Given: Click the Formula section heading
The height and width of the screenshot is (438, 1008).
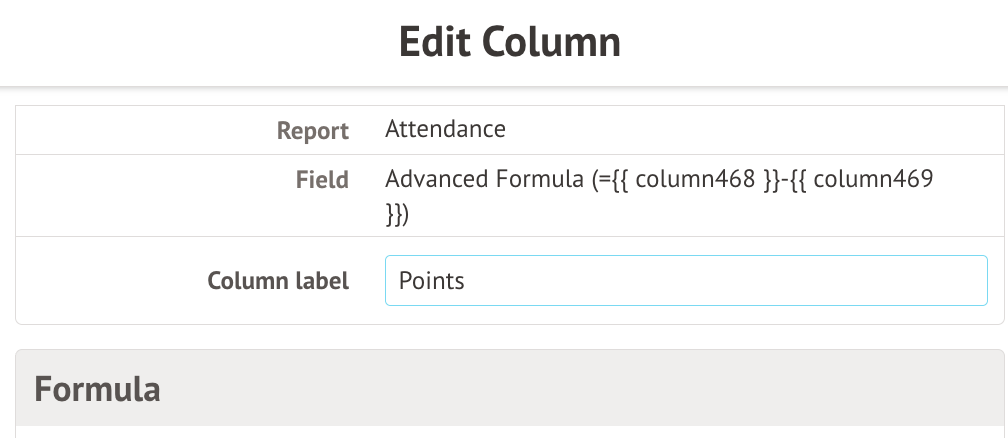Looking at the screenshot, I should [x=97, y=388].
